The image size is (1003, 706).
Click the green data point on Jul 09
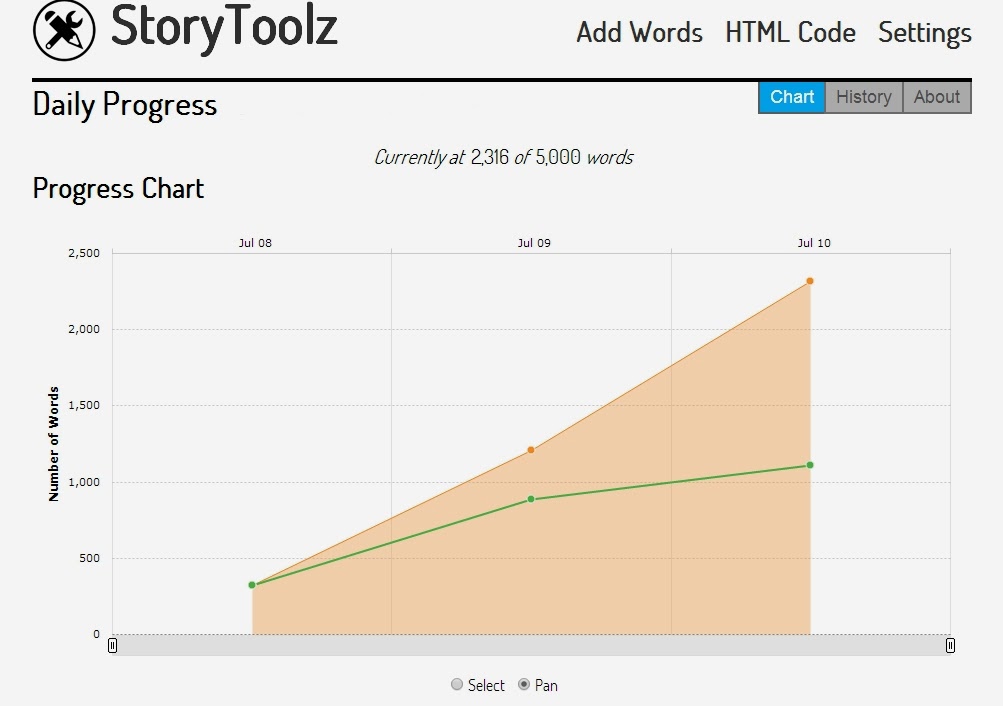click(x=531, y=499)
